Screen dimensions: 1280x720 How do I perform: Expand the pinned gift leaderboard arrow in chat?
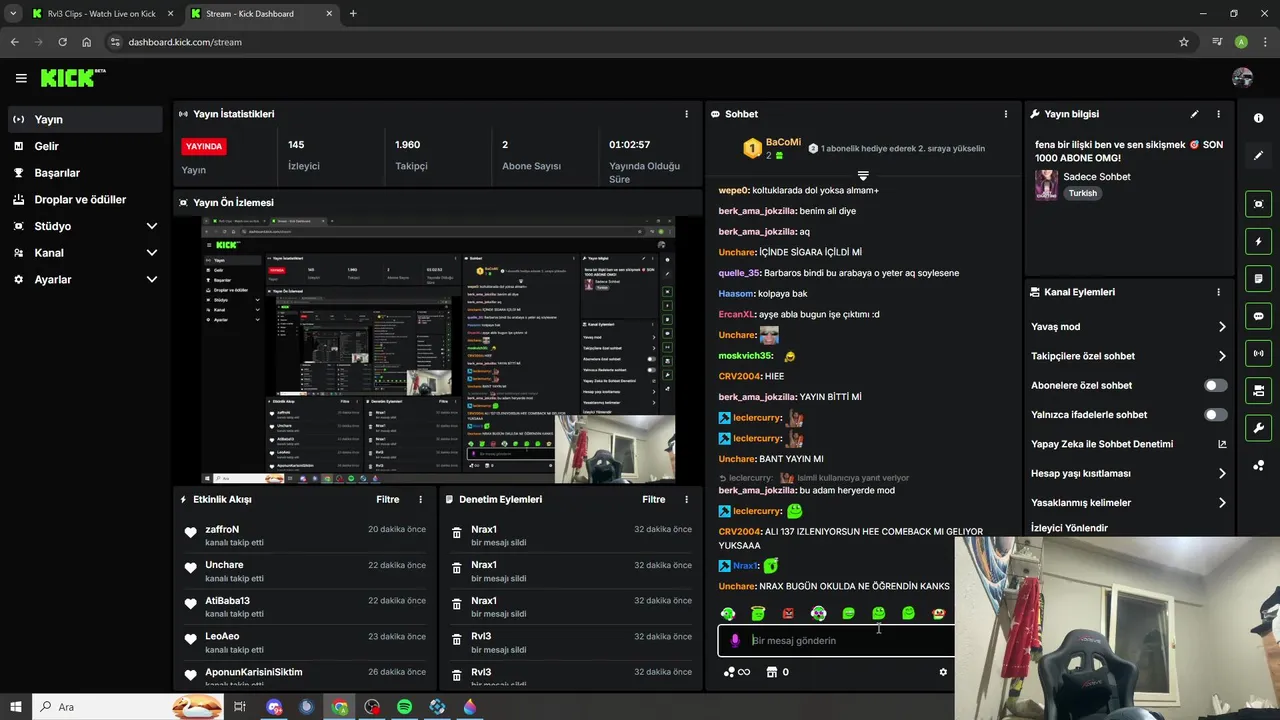(x=863, y=175)
